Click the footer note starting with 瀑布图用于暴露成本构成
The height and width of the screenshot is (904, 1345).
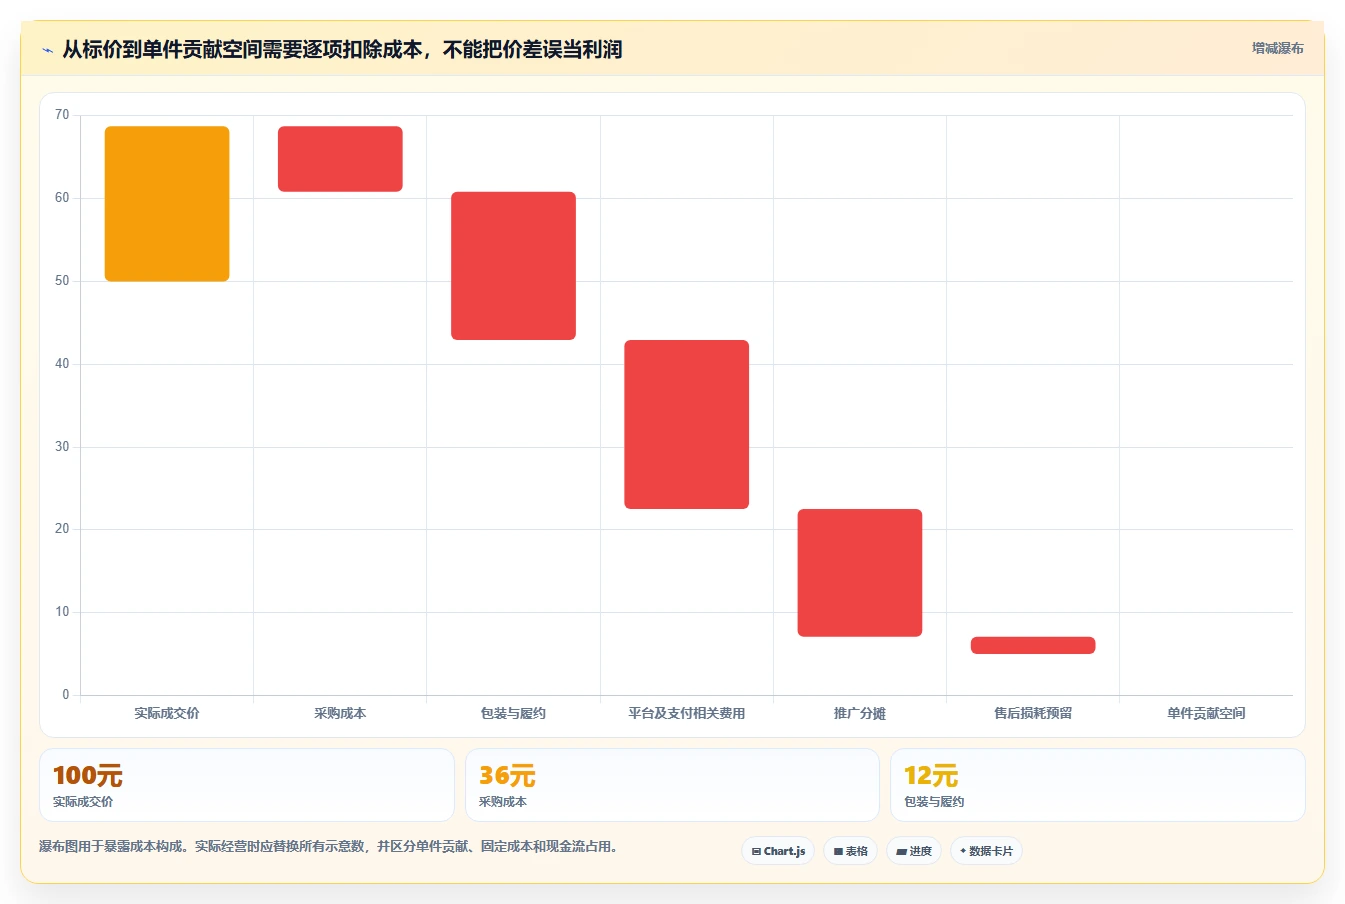pos(331,846)
